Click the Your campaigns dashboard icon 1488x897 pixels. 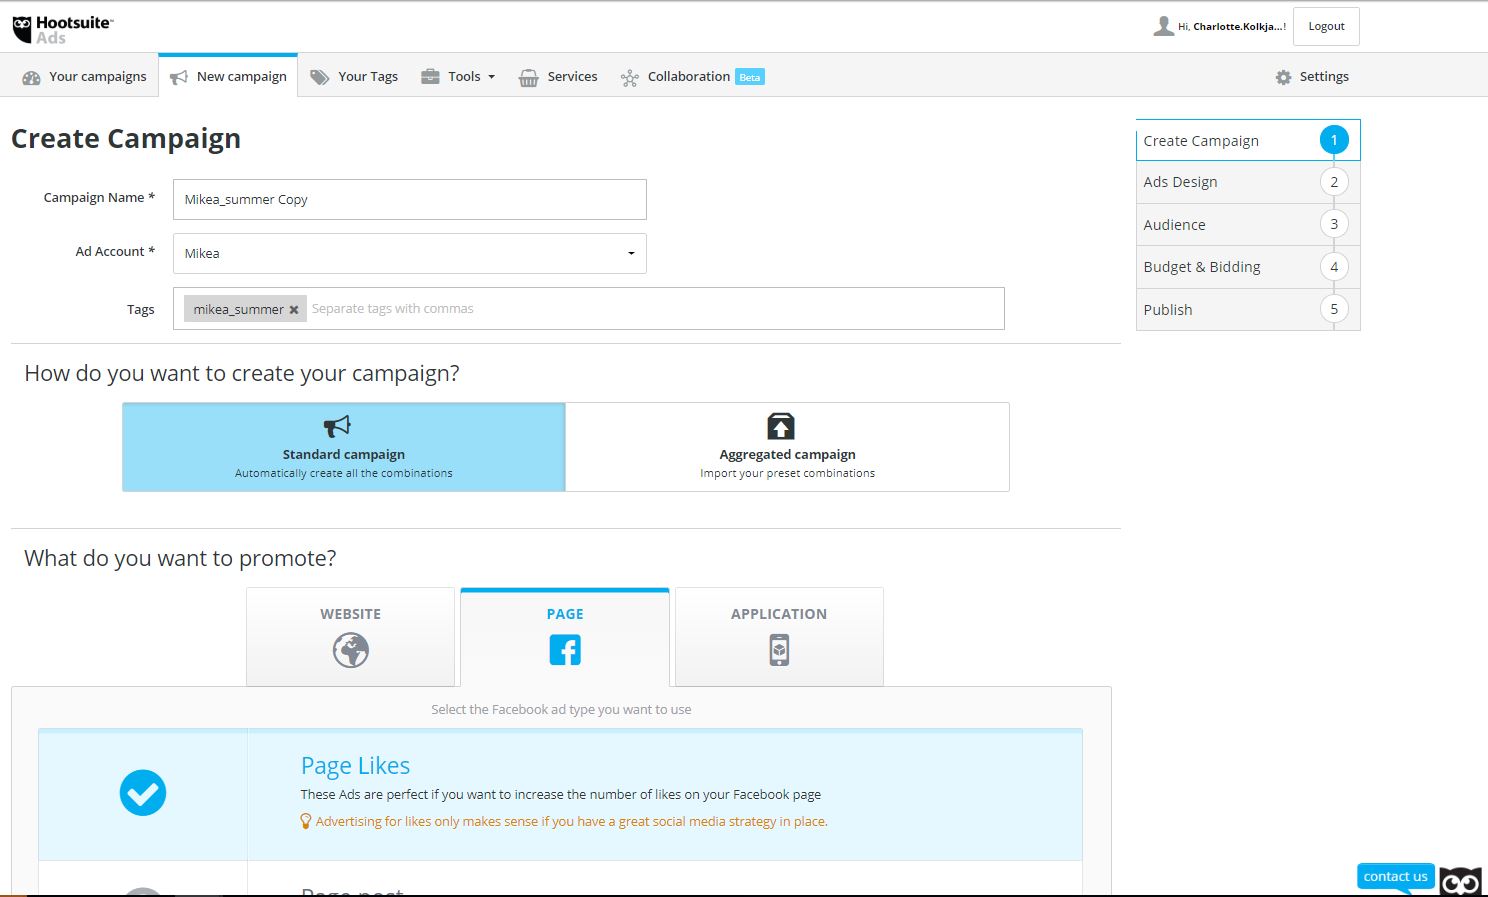31,77
